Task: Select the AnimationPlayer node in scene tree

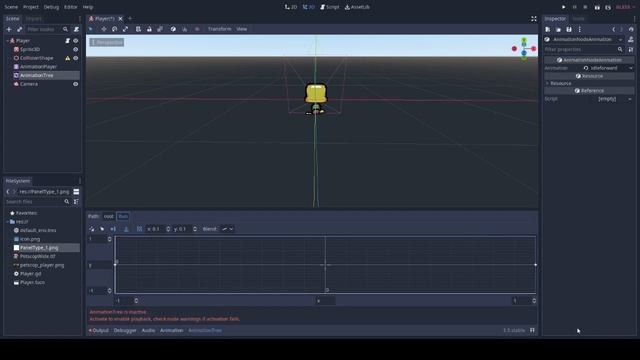Action: click(38, 67)
